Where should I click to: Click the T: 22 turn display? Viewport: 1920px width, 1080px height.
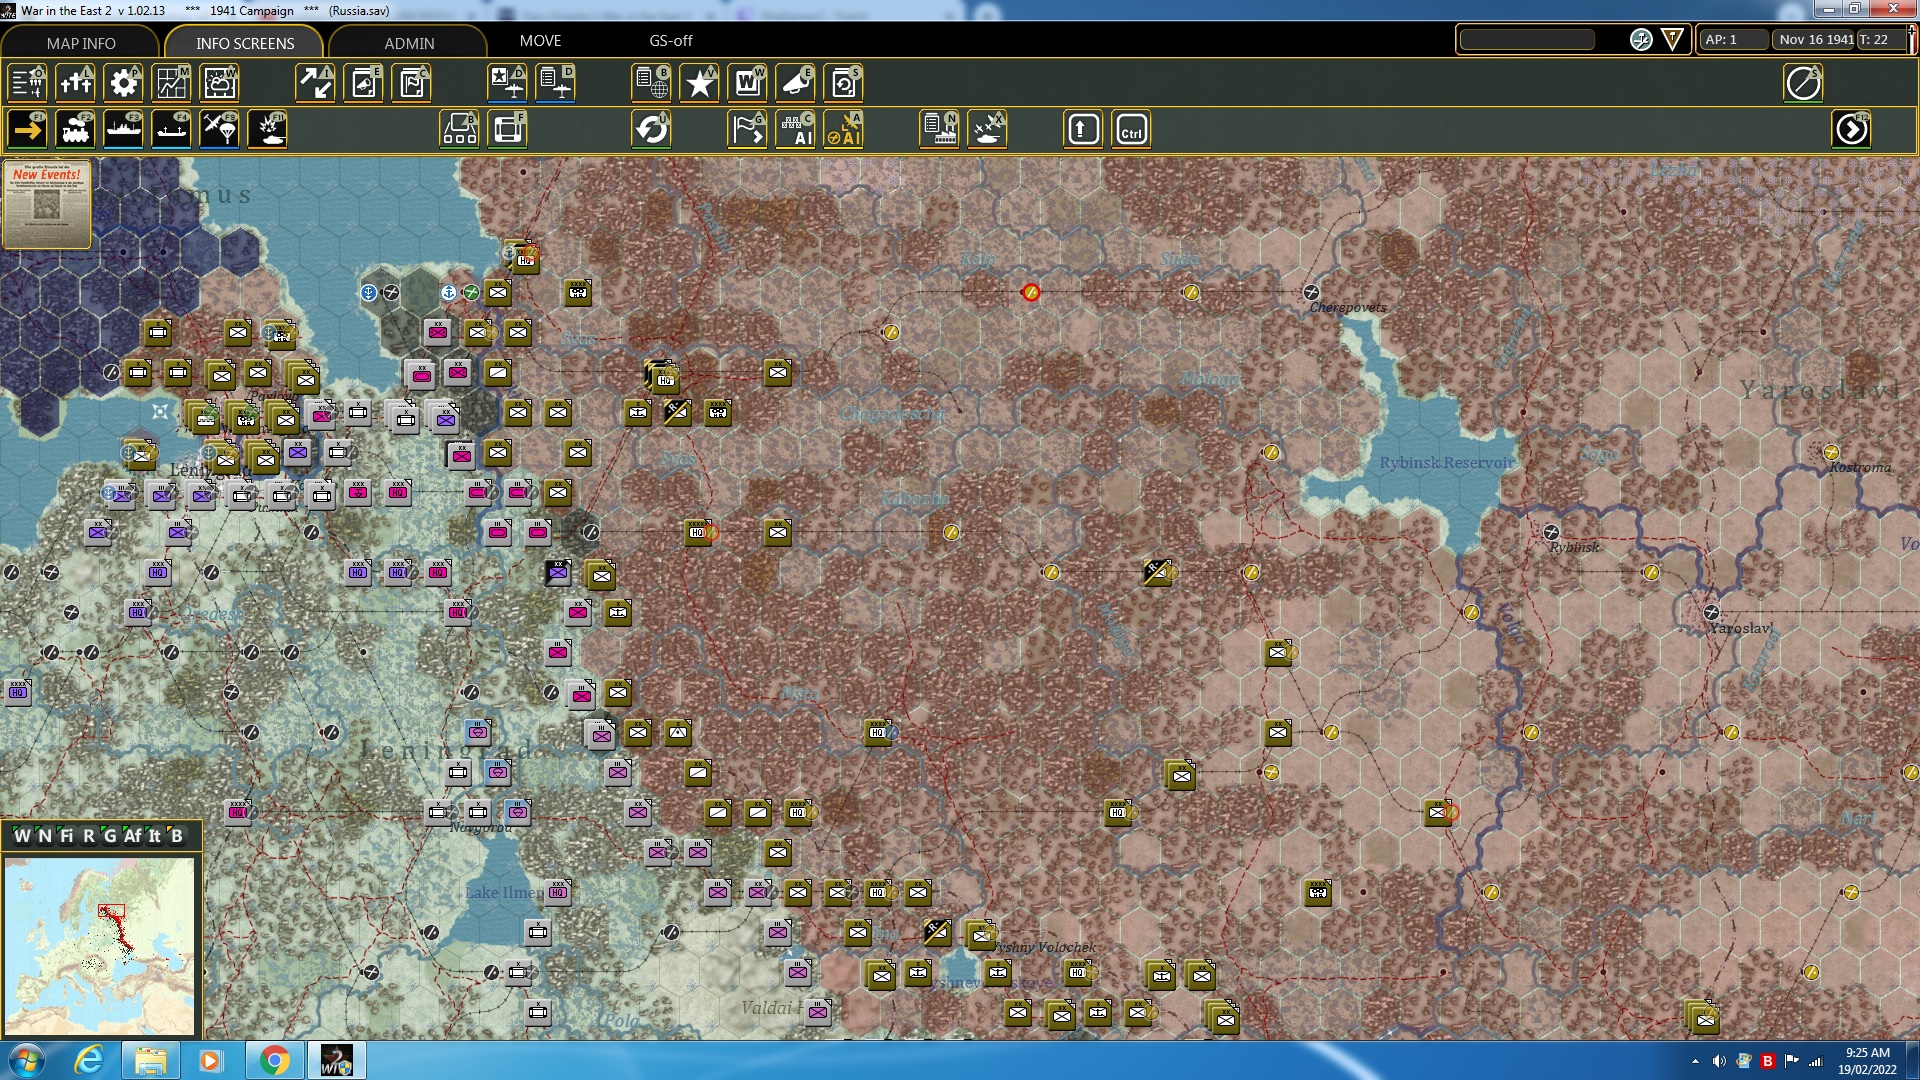click(x=1881, y=40)
